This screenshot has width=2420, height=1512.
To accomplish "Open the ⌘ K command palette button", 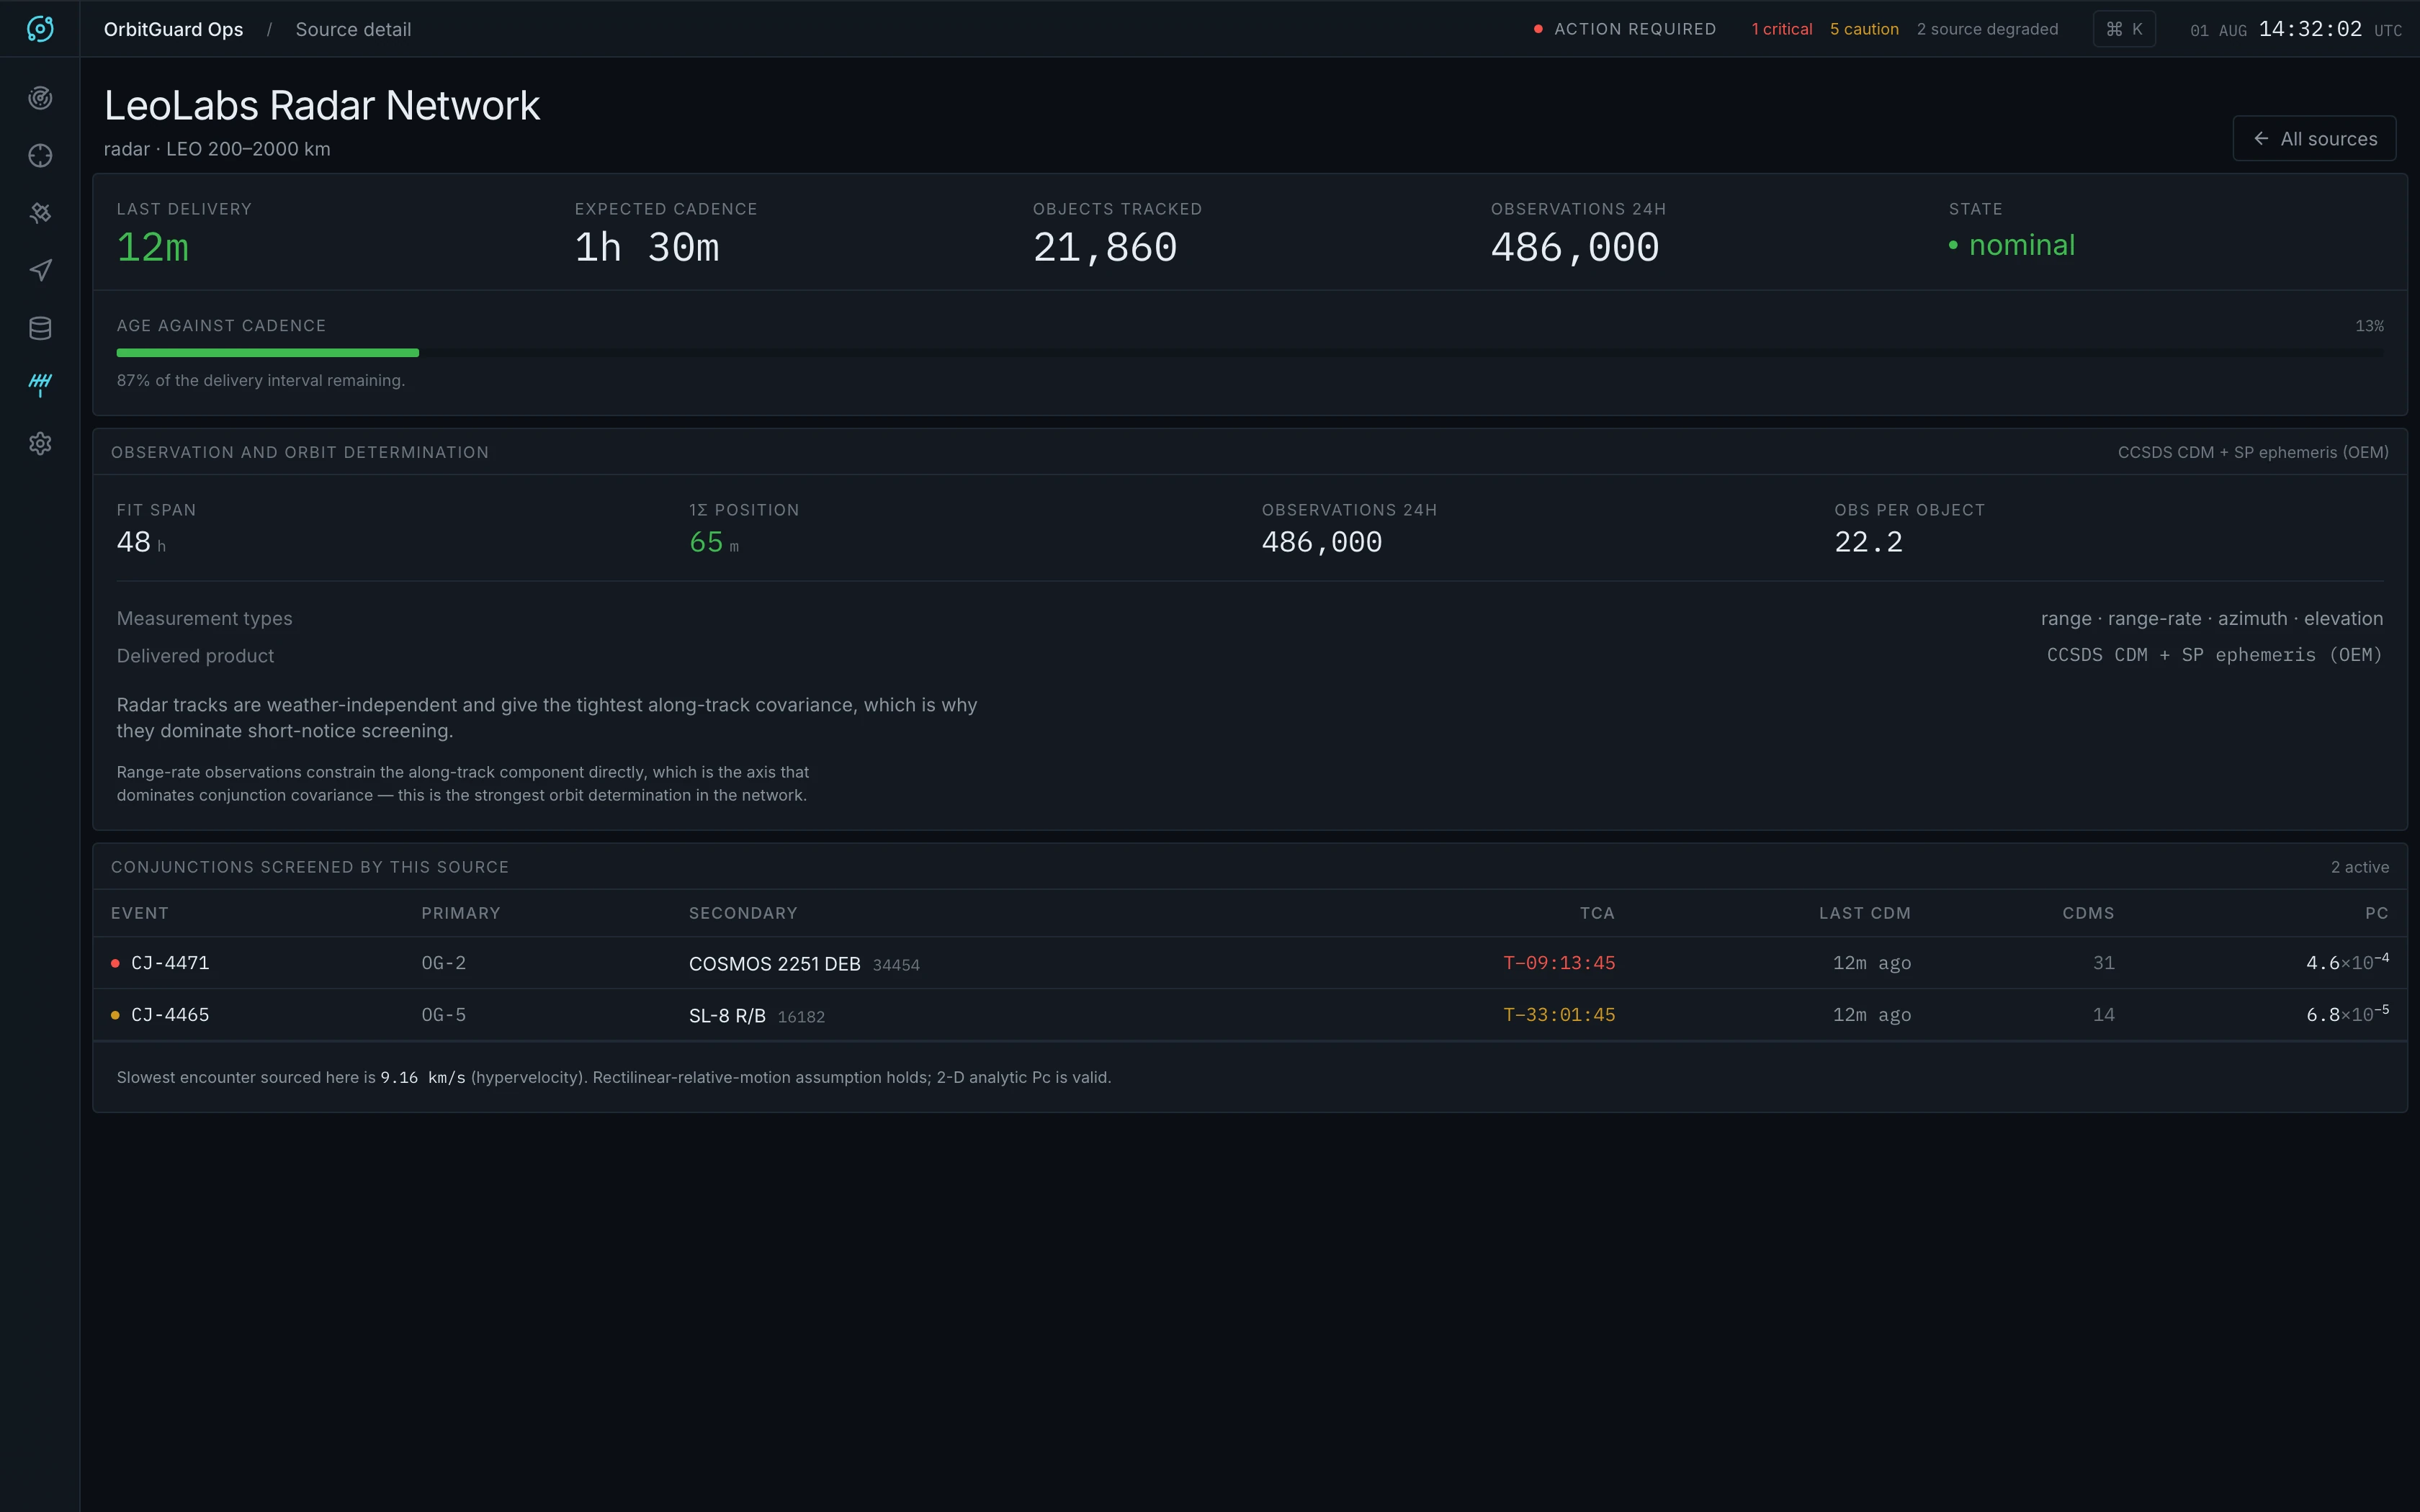I will [x=2124, y=29].
